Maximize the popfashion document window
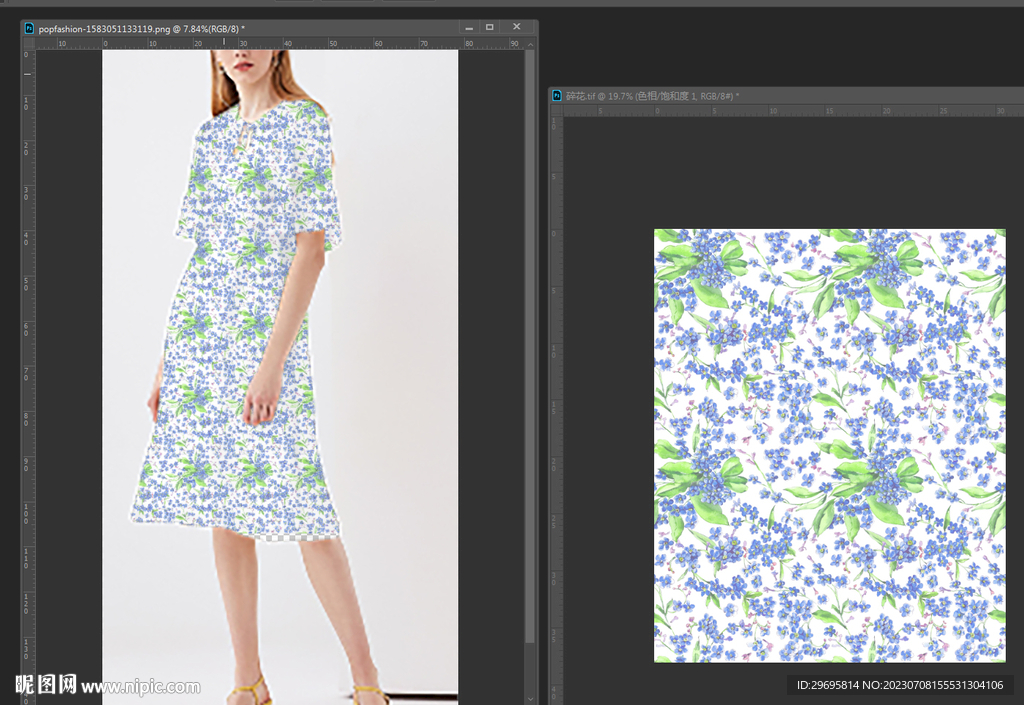Screen dimensions: 1024x705 click(x=490, y=28)
